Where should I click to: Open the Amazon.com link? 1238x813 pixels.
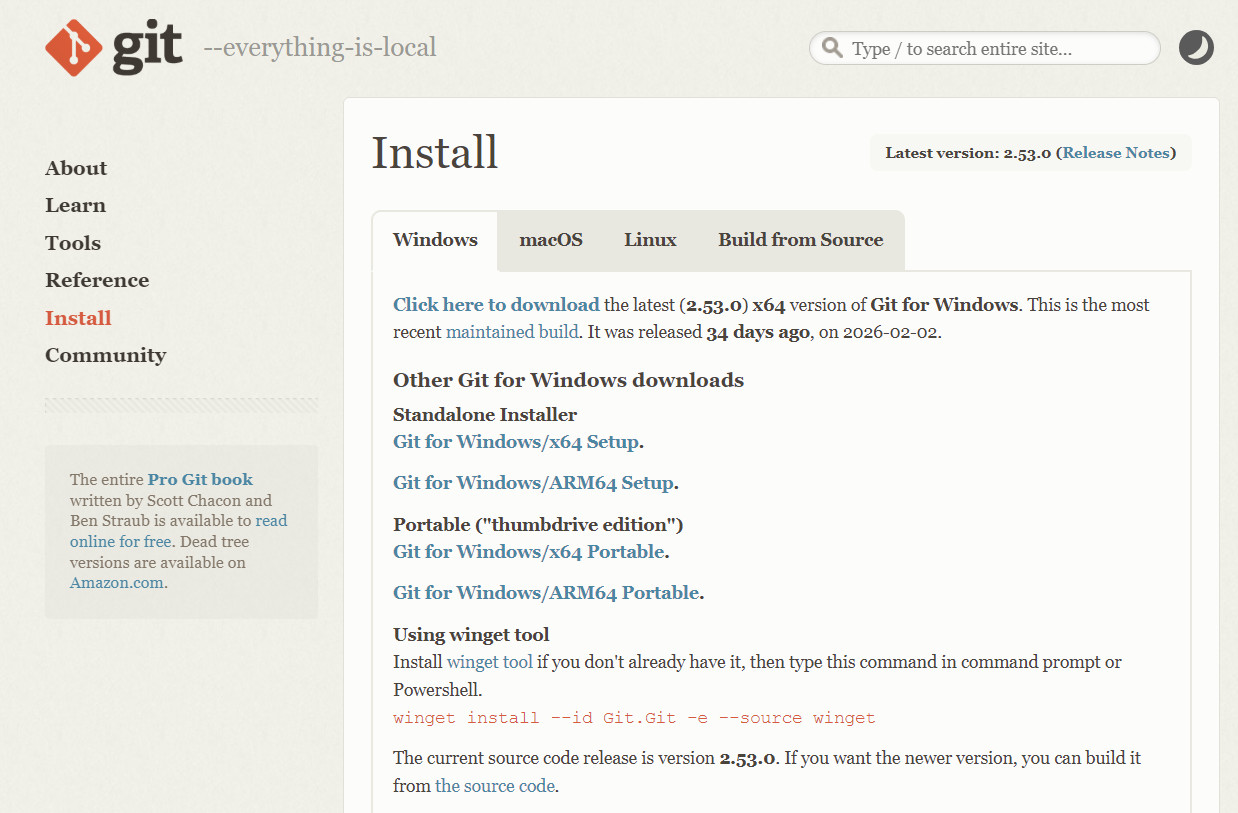(x=117, y=583)
